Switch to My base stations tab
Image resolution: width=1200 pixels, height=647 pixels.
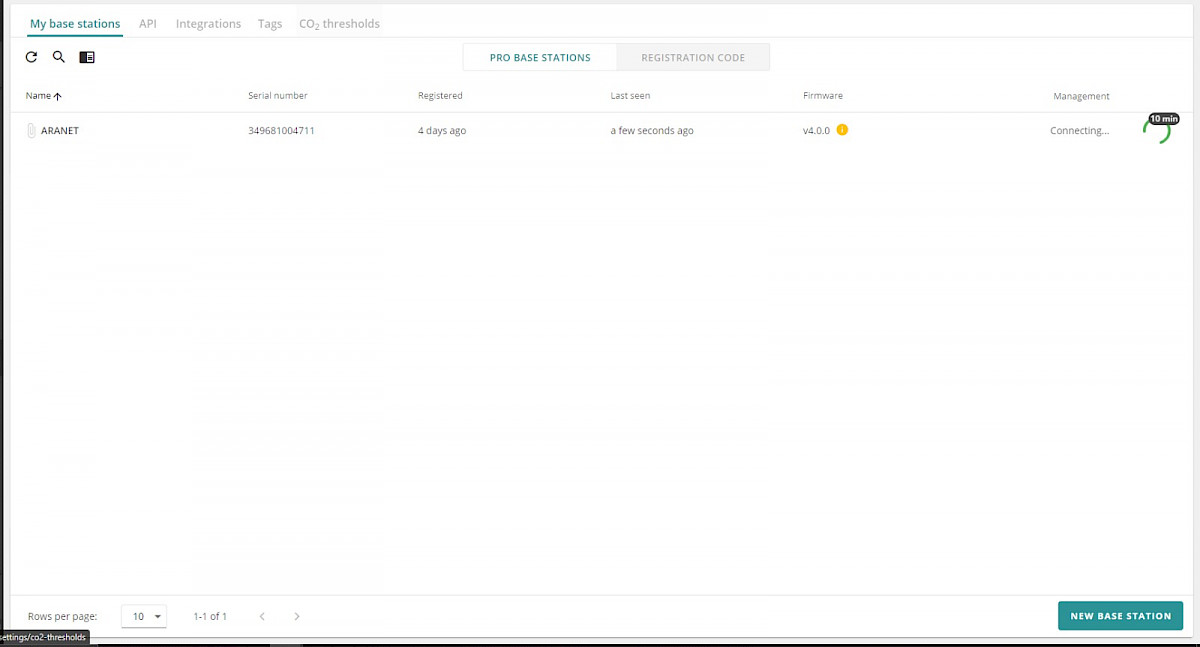[75, 23]
